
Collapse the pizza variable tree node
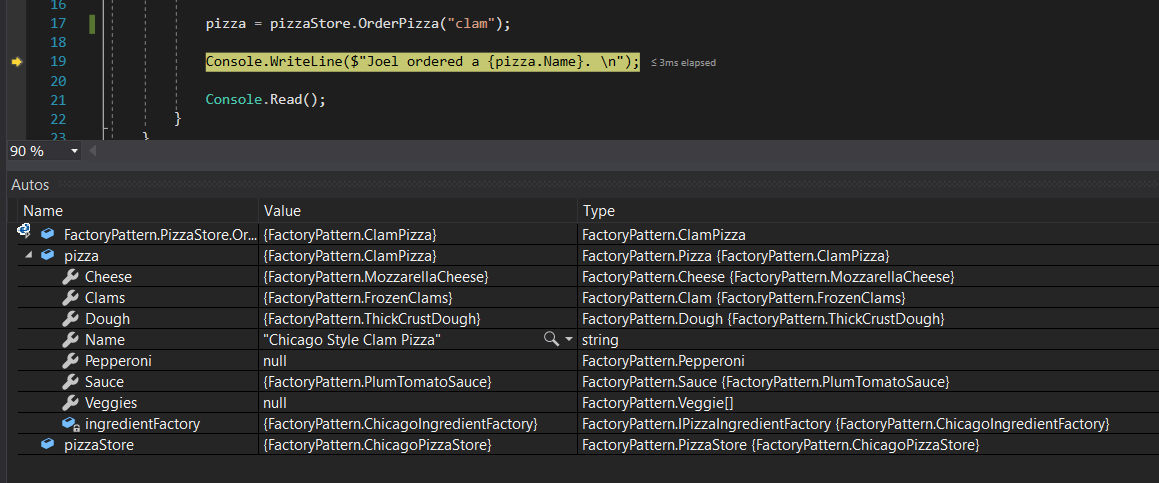point(29,255)
